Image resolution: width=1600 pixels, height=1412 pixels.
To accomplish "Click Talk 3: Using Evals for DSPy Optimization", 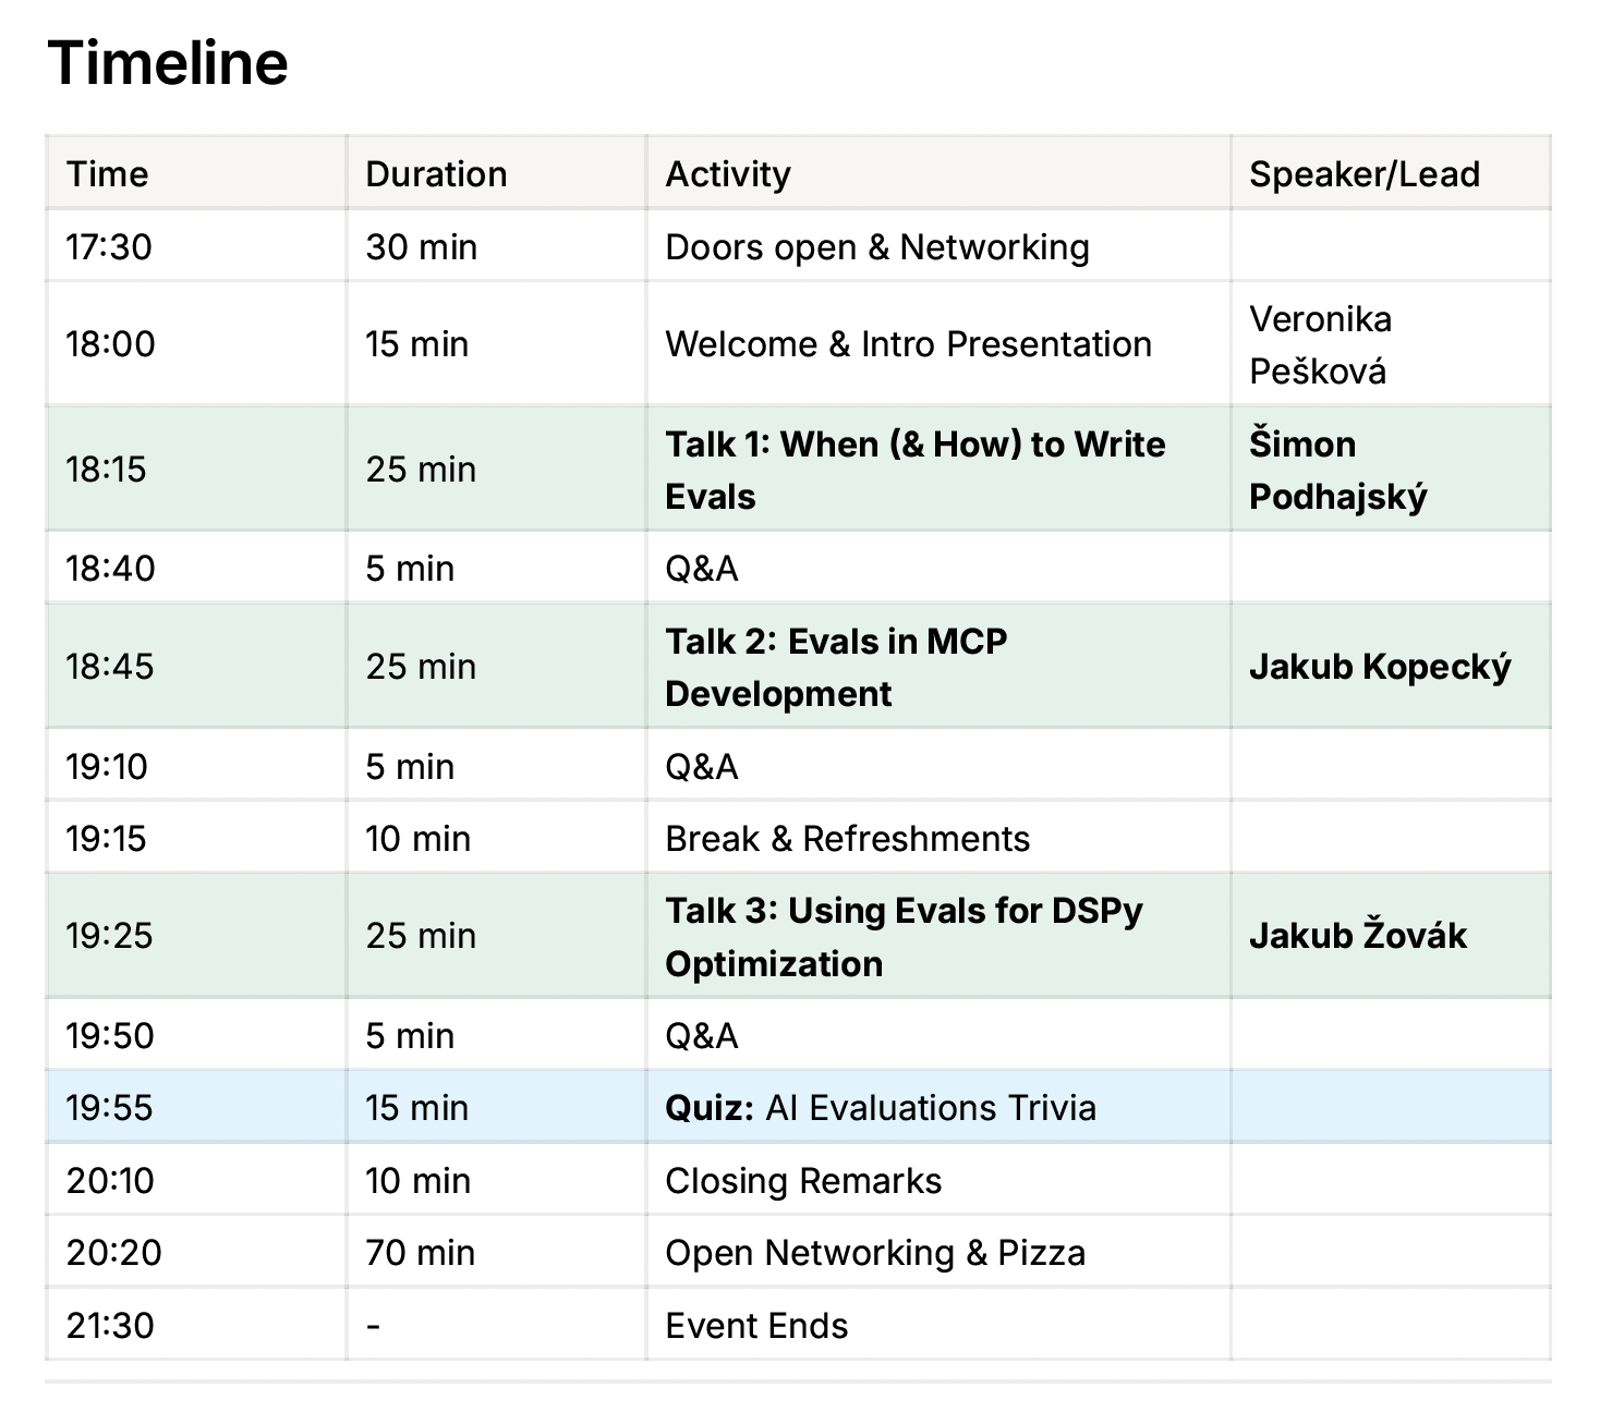I will 903,937.
